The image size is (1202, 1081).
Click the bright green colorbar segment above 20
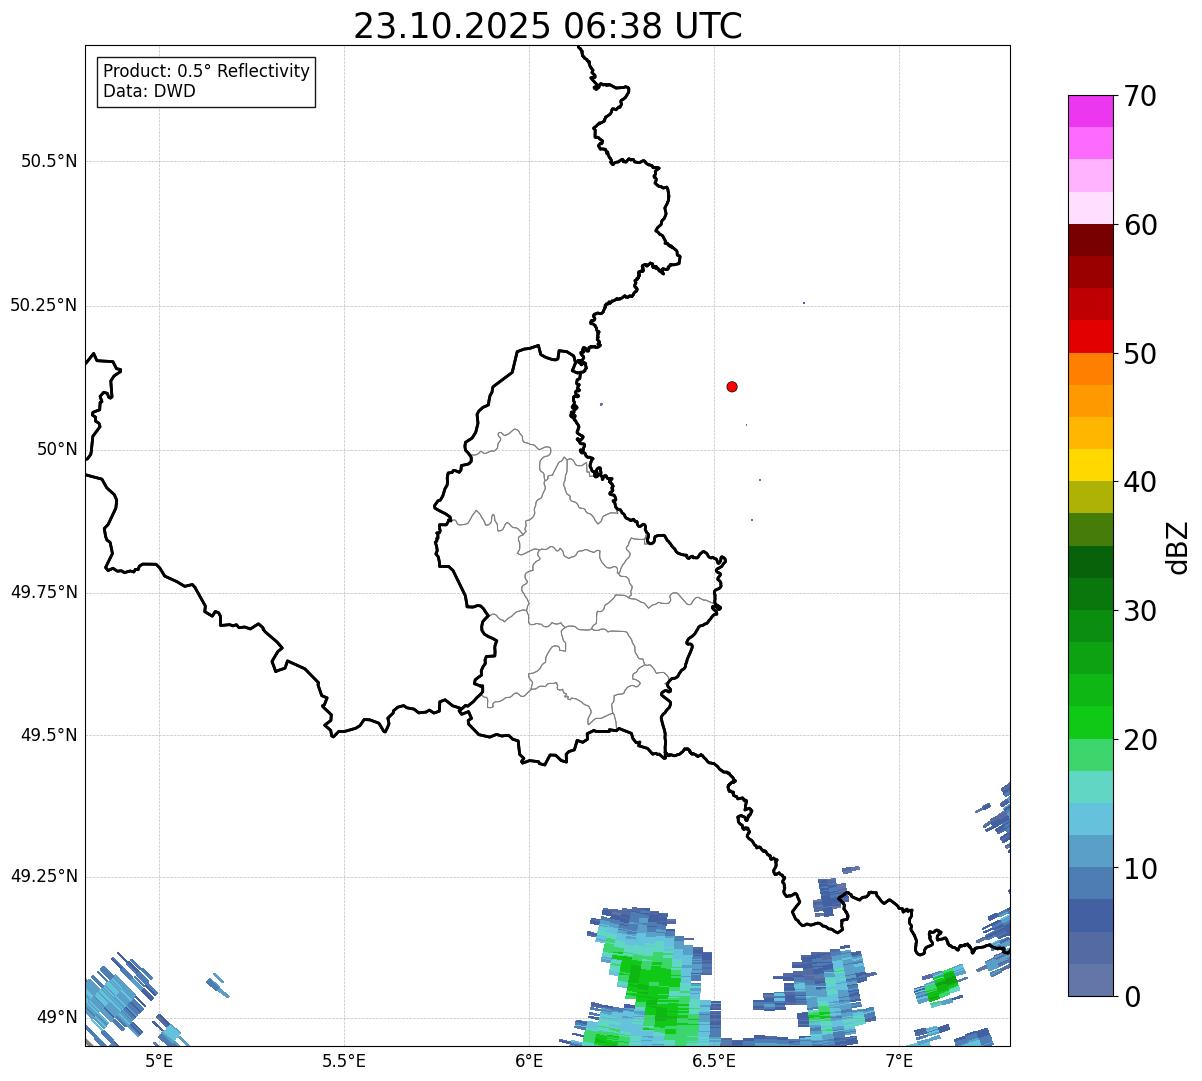(1090, 723)
